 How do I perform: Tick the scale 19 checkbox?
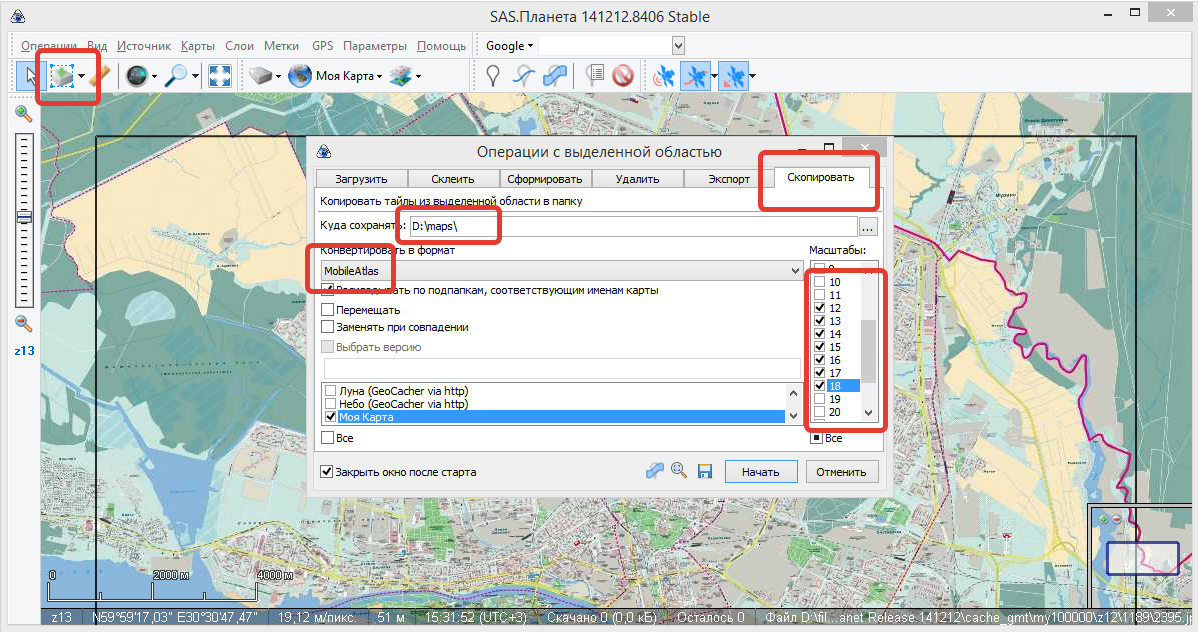[820, 399]
